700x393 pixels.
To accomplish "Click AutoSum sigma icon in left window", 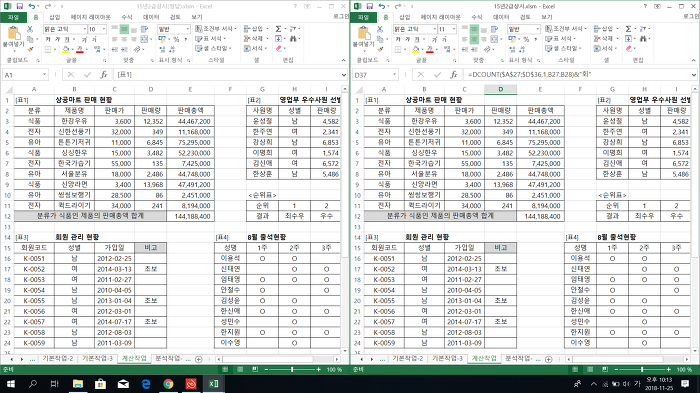I will pyautogui.click(x=278, y=29).
